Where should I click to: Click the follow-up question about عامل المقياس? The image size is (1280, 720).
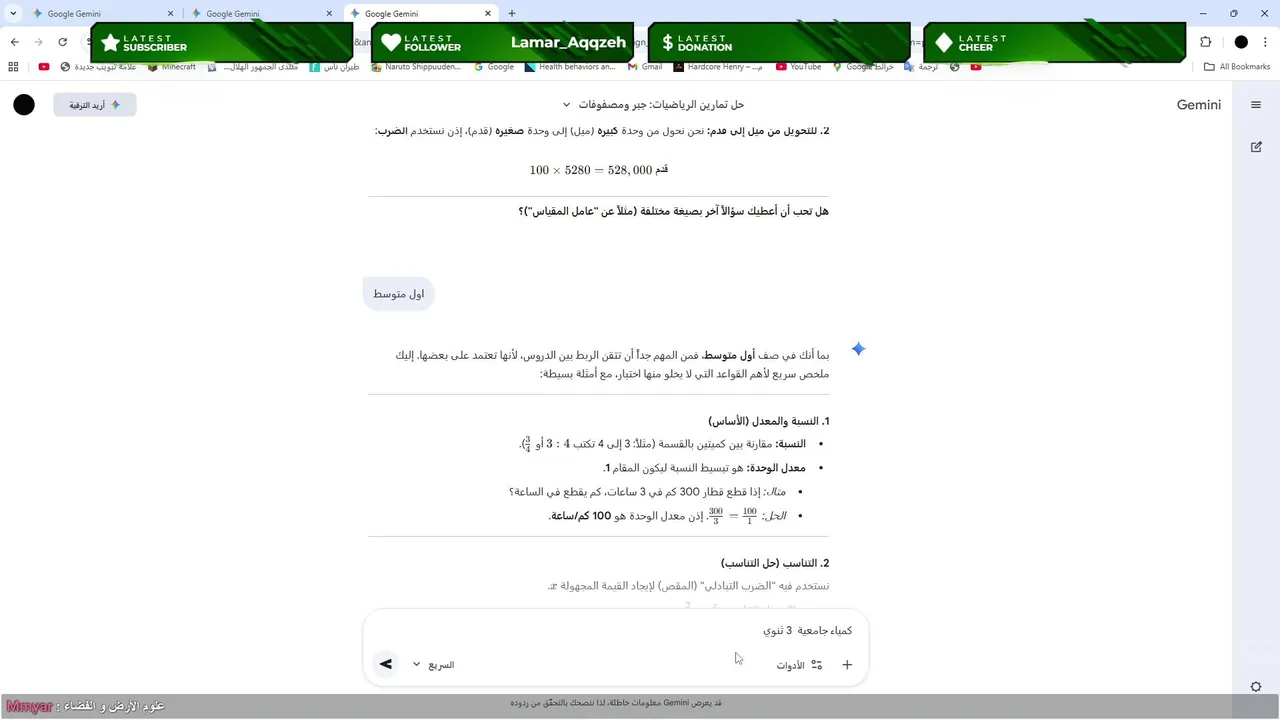pos(673,211)
